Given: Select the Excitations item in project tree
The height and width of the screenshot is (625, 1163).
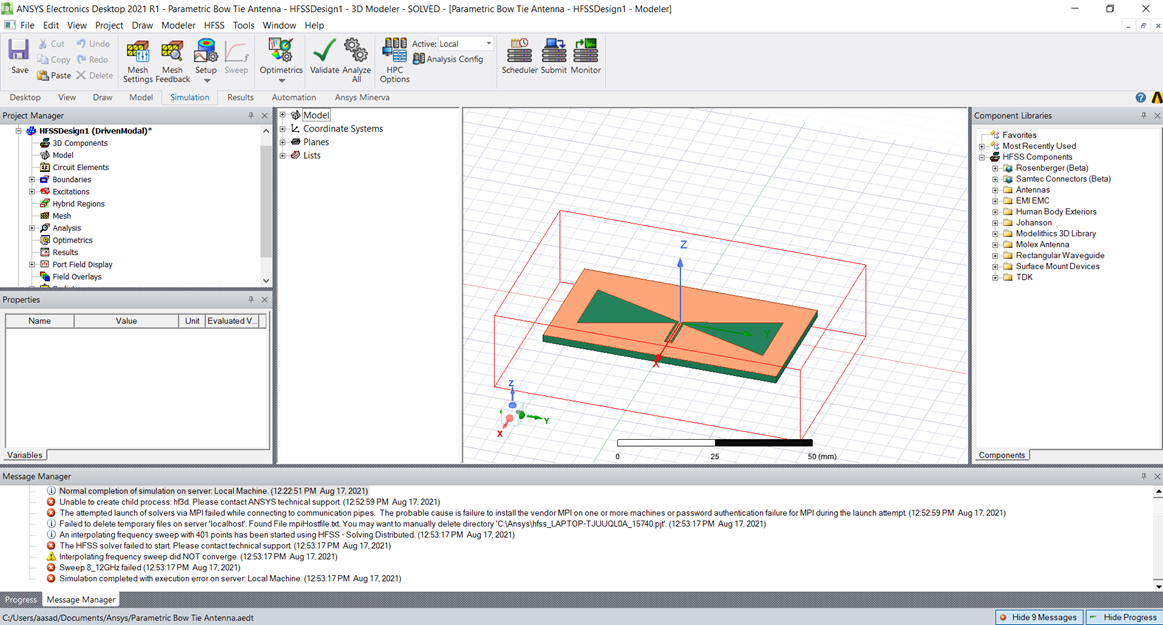Looking at the screenshot, I should [x=71, y=192].
